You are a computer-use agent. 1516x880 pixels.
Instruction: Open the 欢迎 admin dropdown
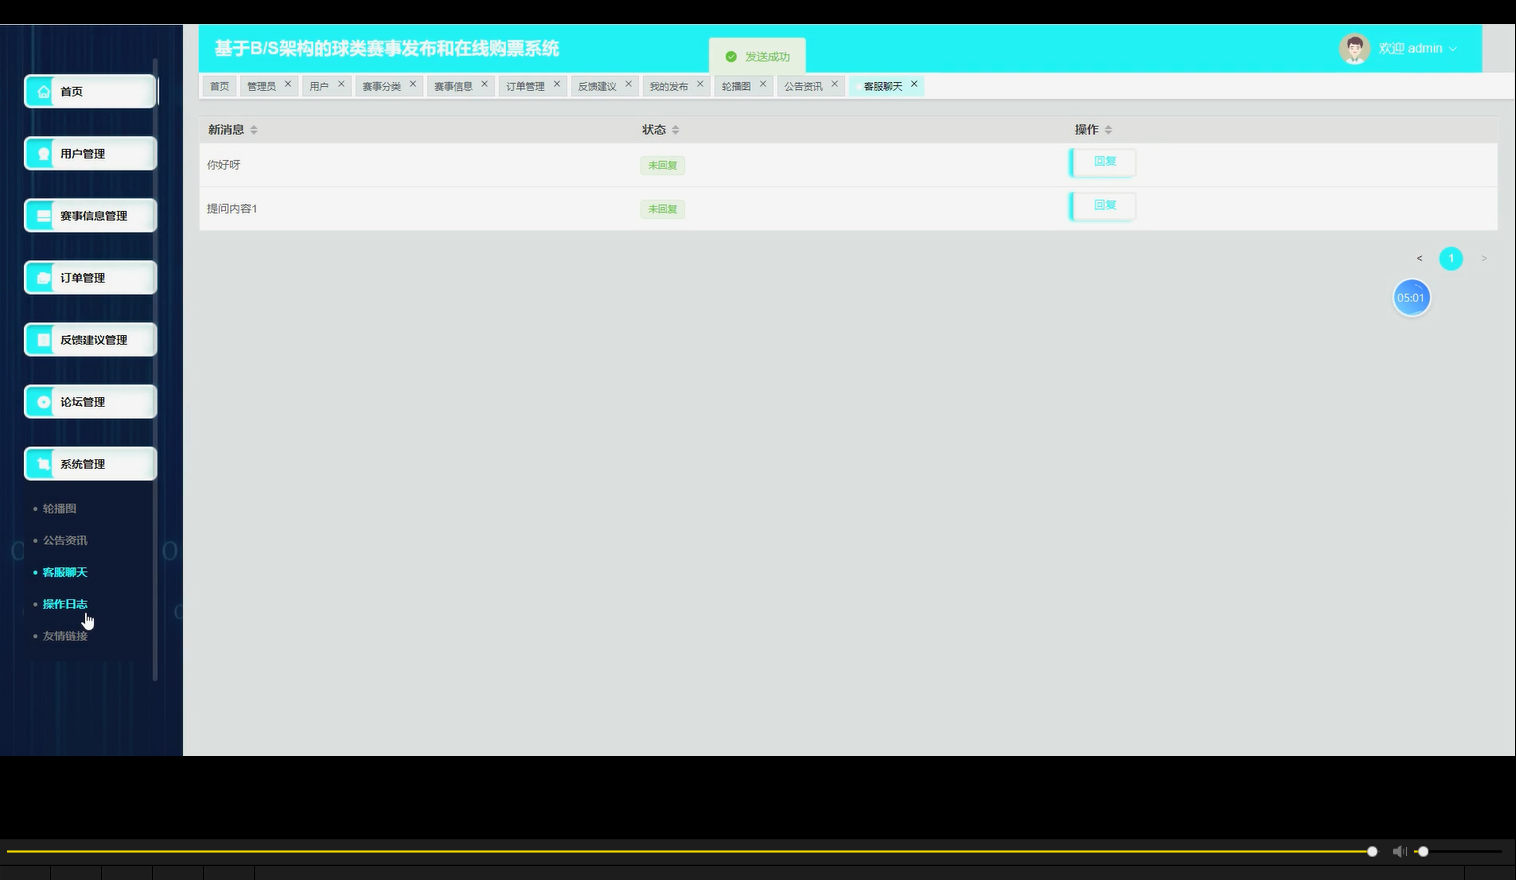pyautogui.click(x=1417, y=48)
